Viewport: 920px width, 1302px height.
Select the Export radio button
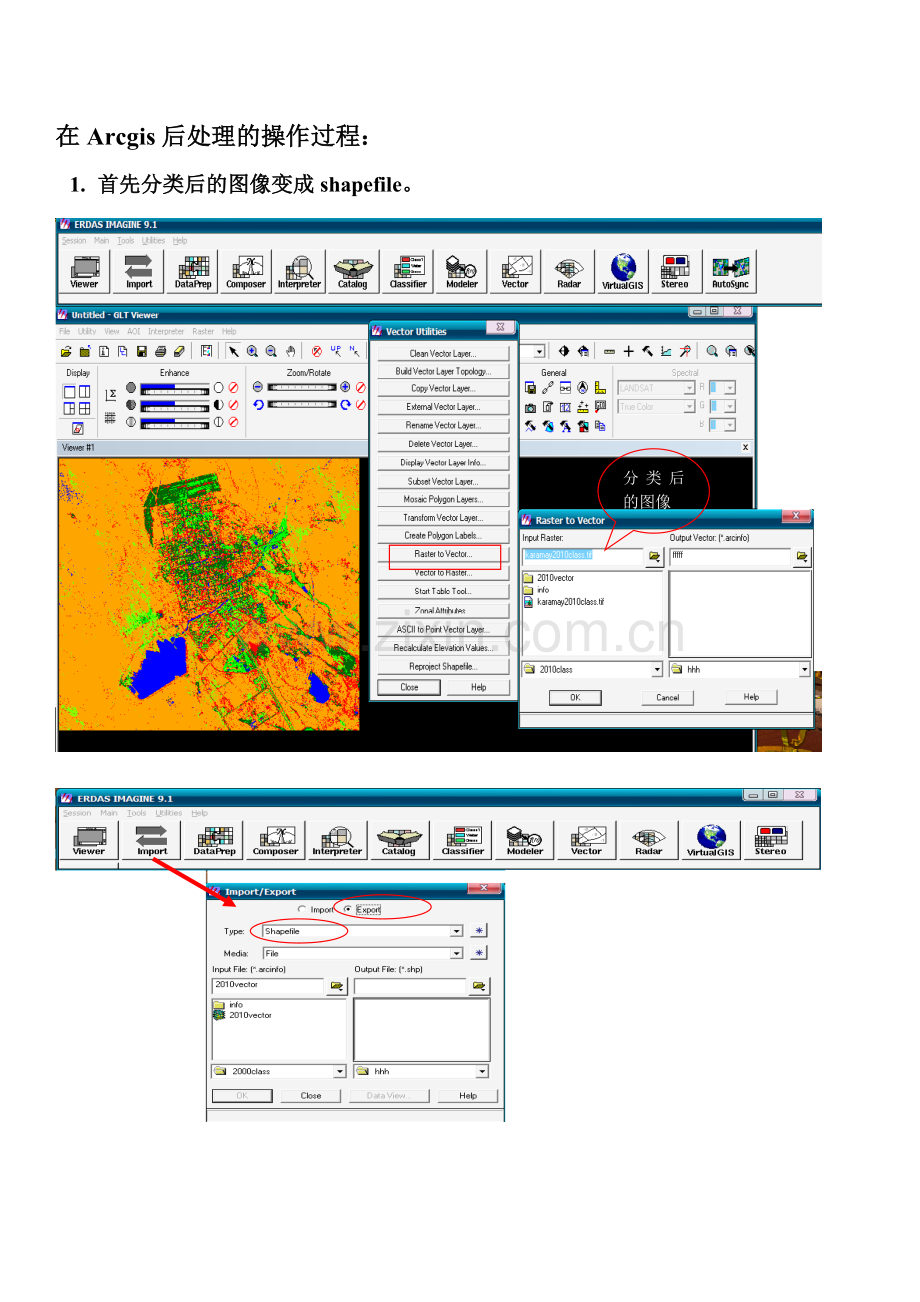click(348, 909)
